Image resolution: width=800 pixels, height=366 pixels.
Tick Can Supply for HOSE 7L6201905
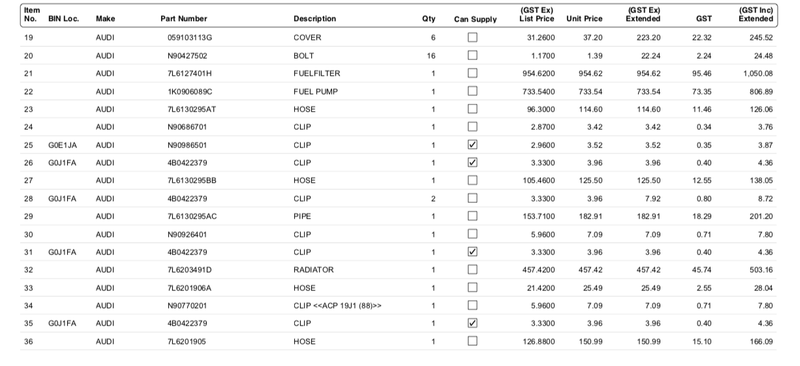click(472, 341)
